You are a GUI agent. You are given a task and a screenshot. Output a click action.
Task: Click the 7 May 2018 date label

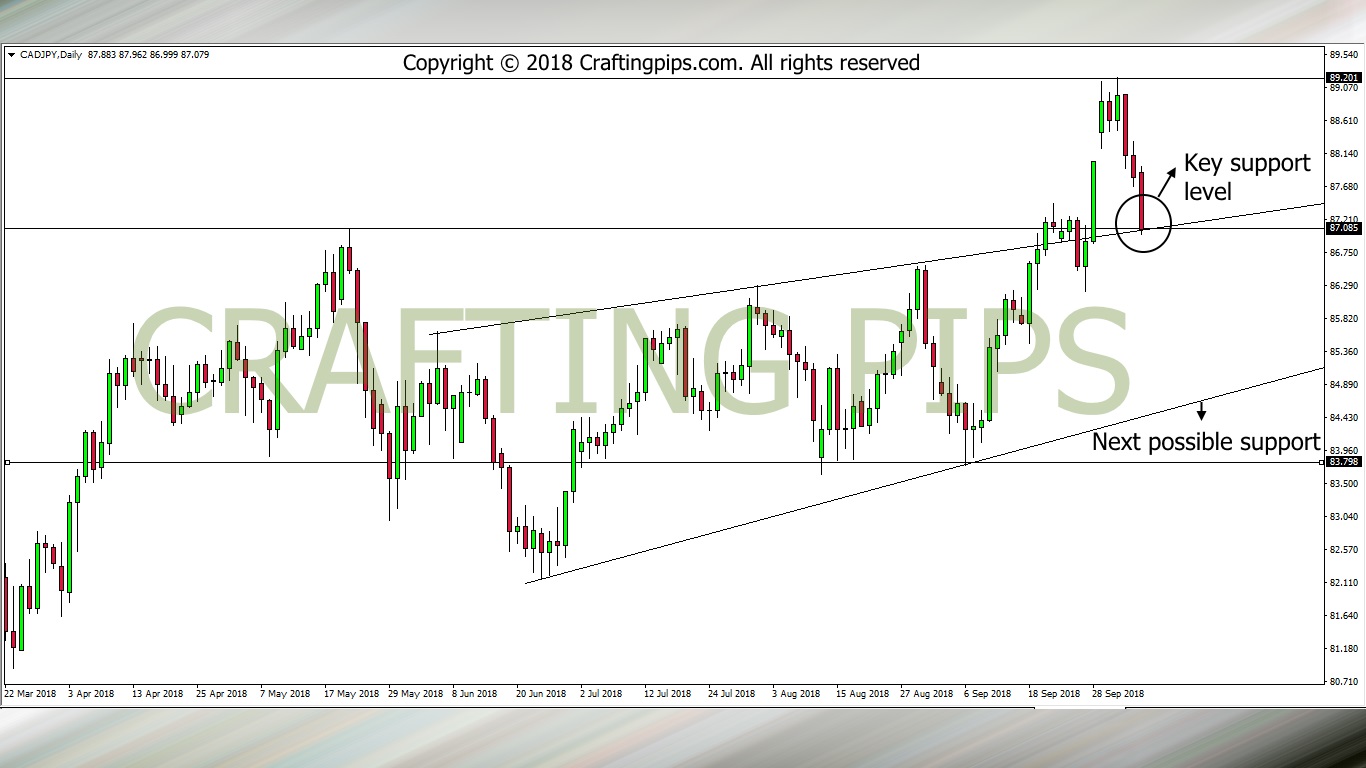[x=286, y=693]
